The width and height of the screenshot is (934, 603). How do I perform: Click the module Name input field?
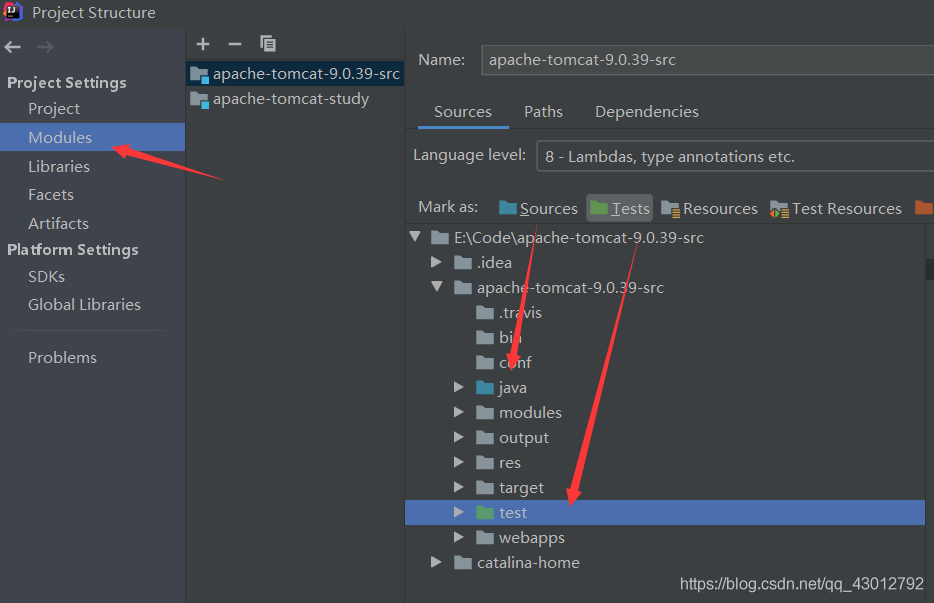coord(707,60)
